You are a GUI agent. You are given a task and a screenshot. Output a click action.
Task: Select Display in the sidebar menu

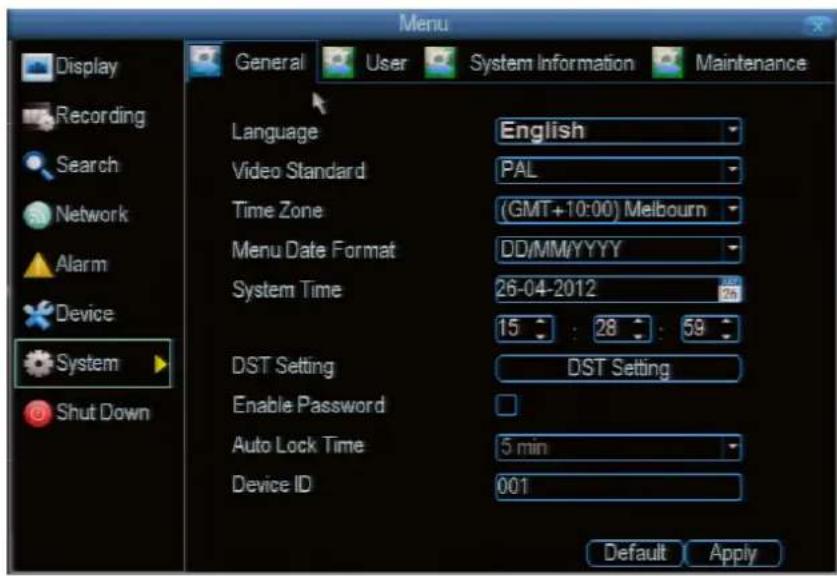(x=70, y=67)
